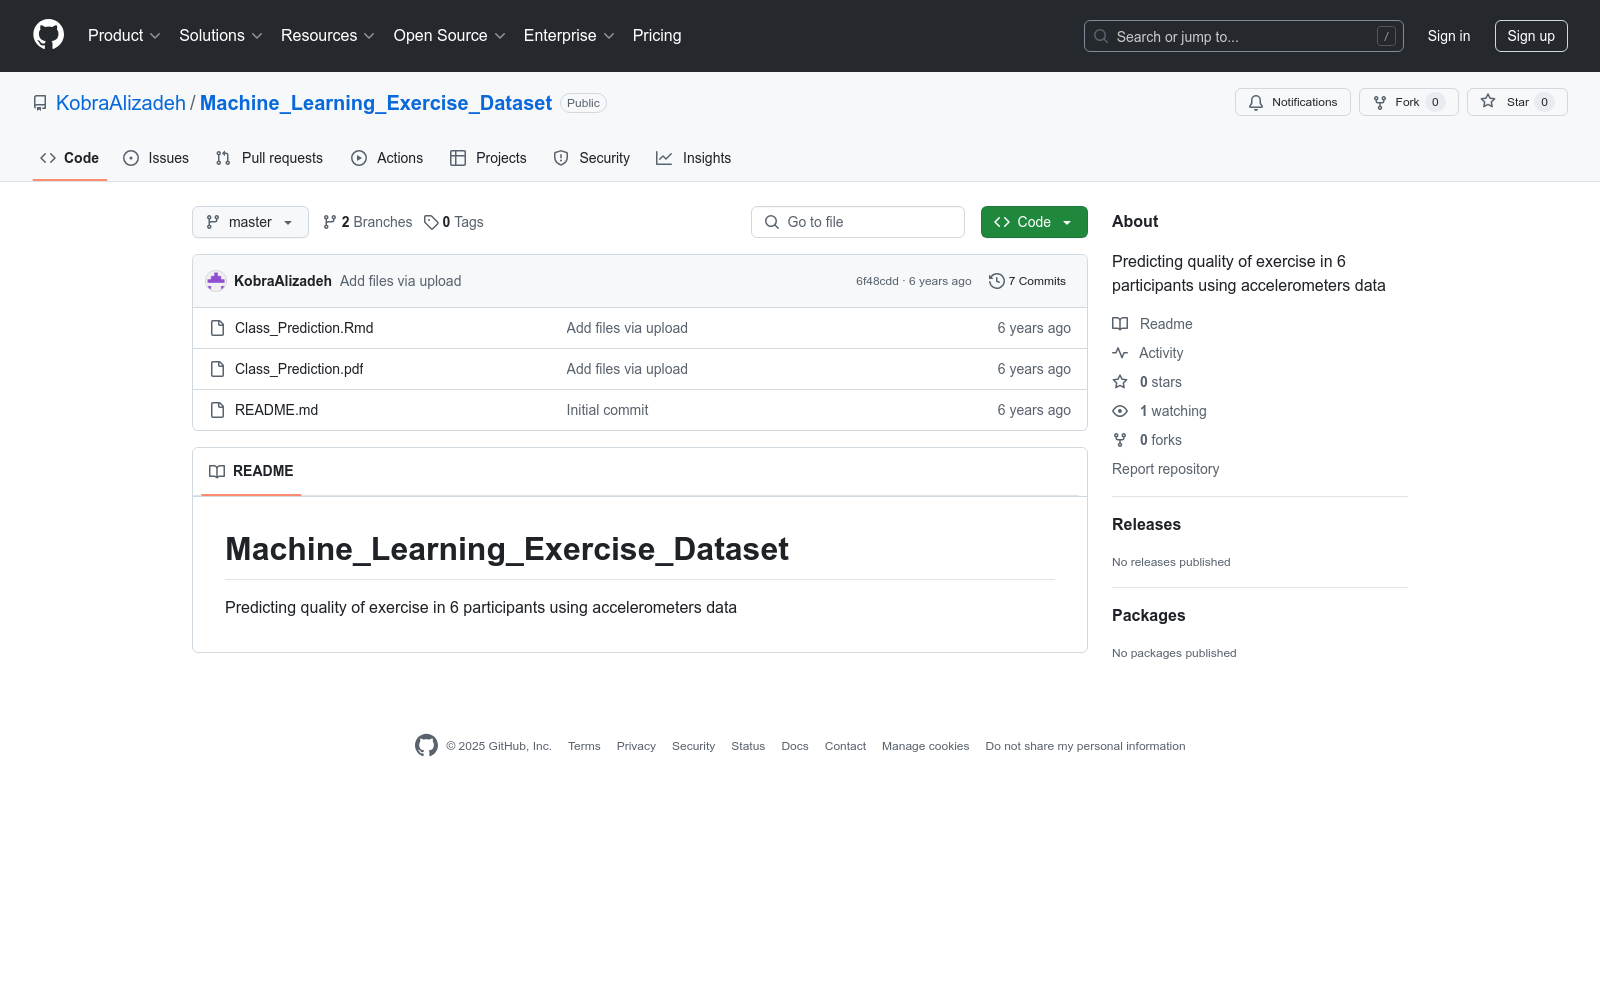Viewport: 1600px width, 1000px height.
Task: Open the KobraAlizadeh commit author link
Action: click(x=283, y=281)
